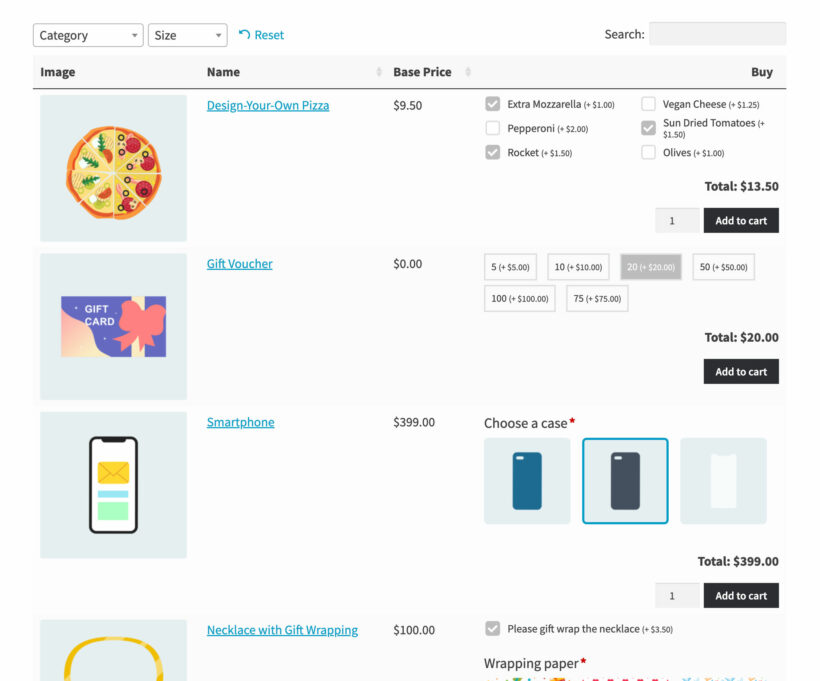Click the pizza quantity input box
820x681 pixels.
[677, 220]
